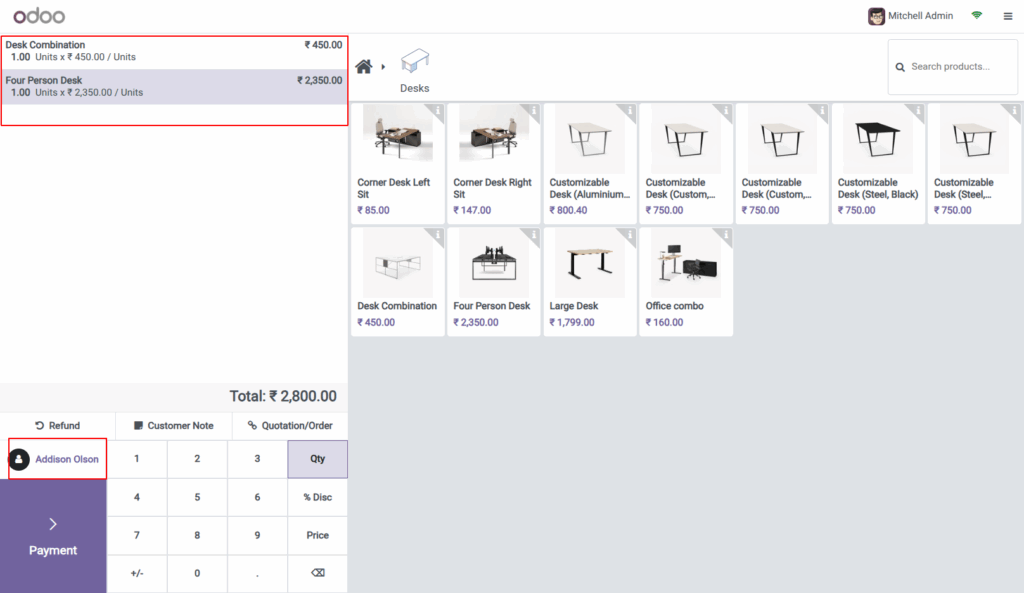Click the info icon on Corner Desk Left Sit
This screenshot has width=1024, height=593.
coord(437,110)
